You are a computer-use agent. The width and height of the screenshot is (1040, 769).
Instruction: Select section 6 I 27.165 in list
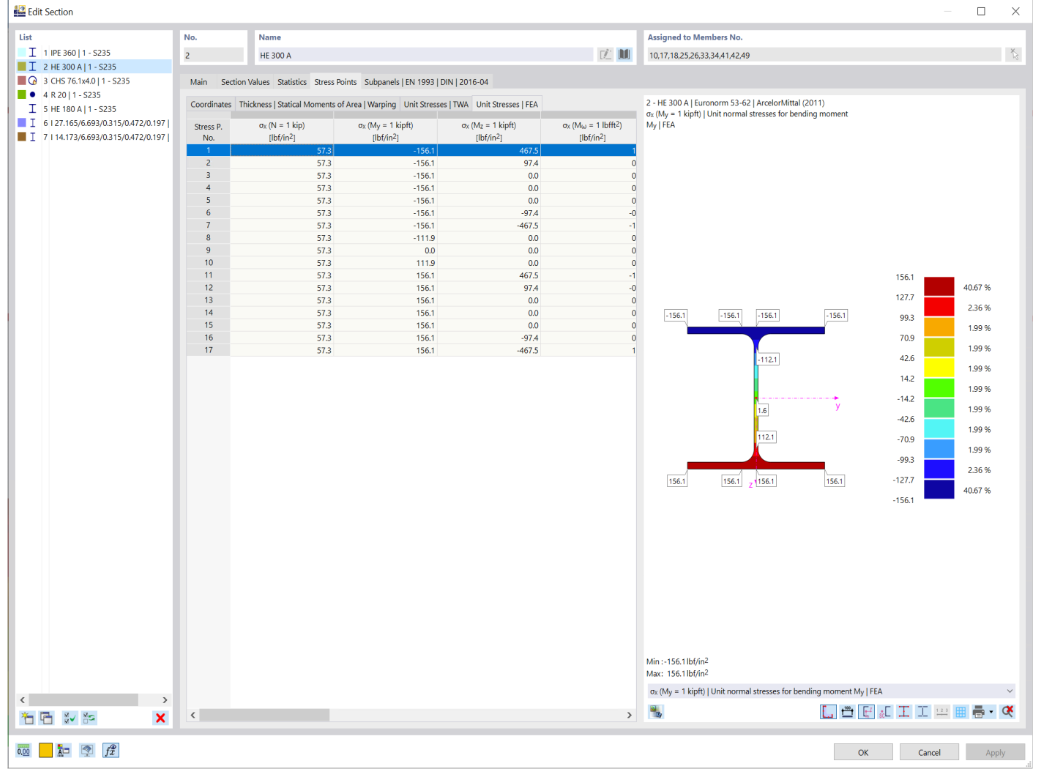click(x=94, y=123)
